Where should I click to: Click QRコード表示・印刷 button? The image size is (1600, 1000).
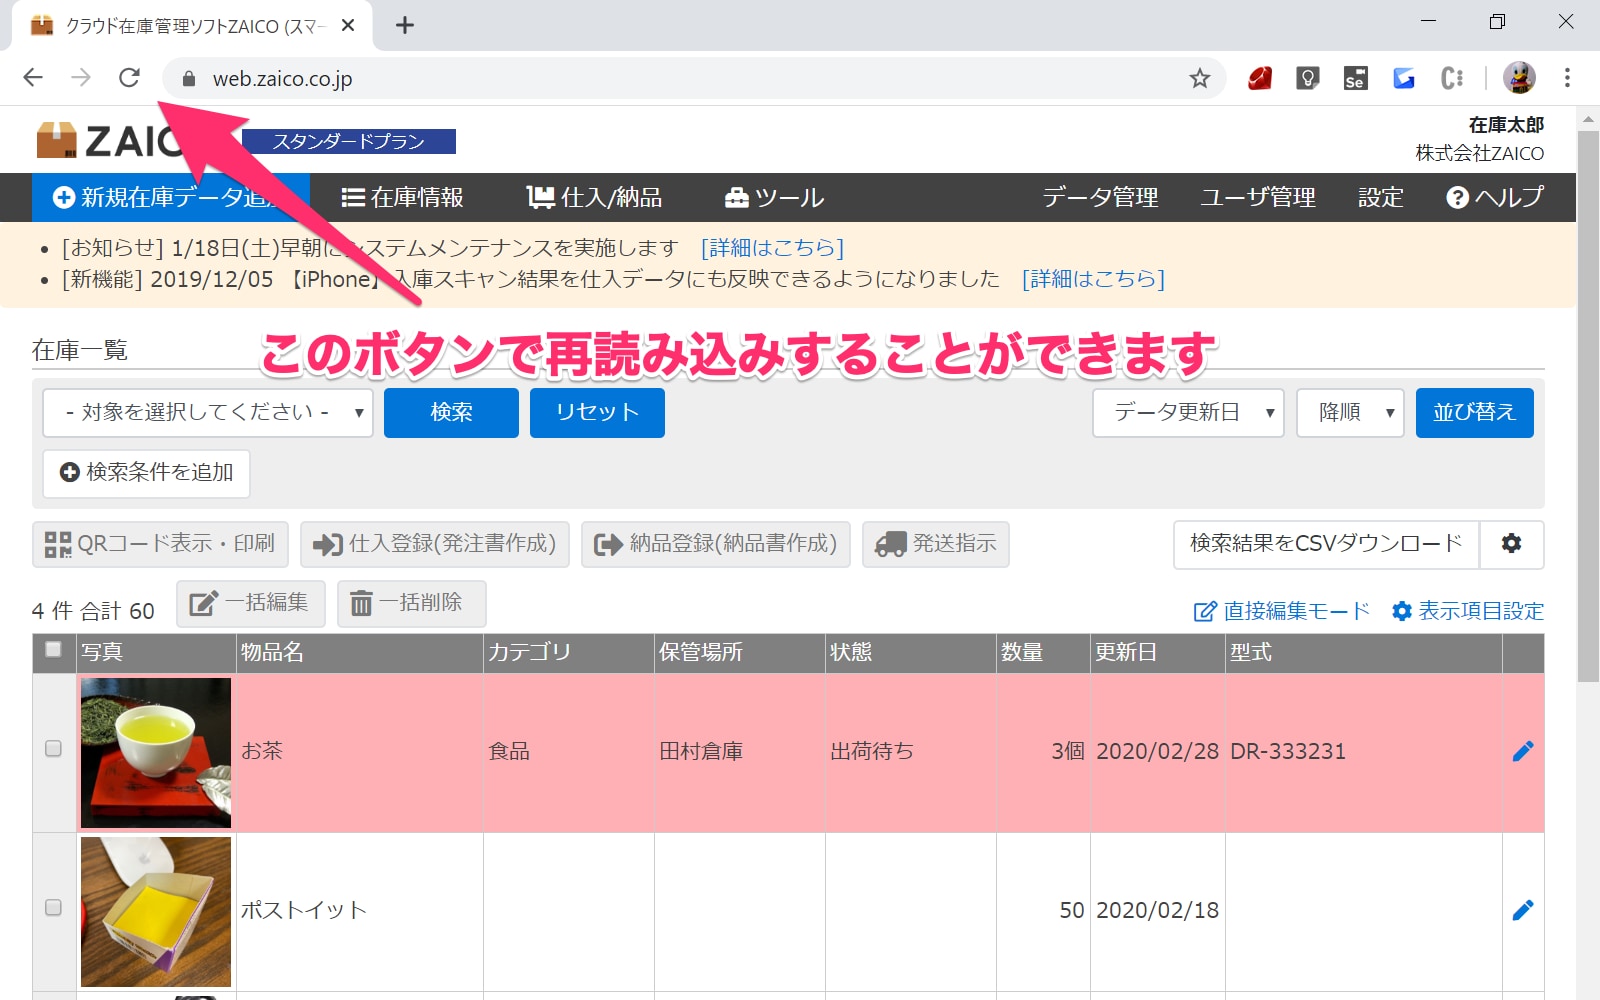[x=160, y=544]
